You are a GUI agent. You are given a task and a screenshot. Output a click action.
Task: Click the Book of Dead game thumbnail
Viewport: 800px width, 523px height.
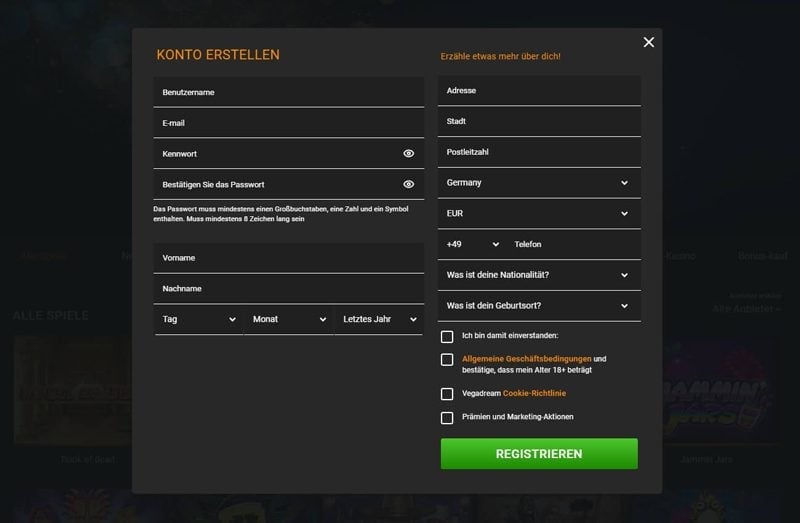pos(73,390)
